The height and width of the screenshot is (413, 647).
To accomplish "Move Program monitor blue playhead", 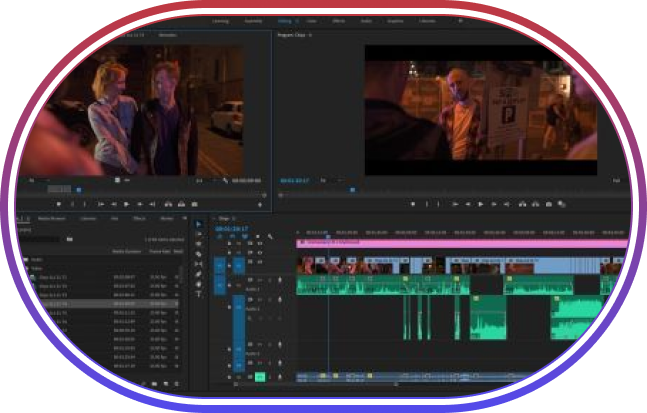I will [352, 190].
